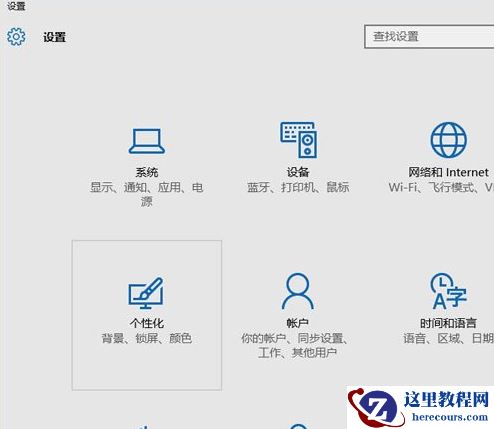494x429 pixels.
Task: Open the 网络和 Internet globe icon
Action: coord(448,140)
